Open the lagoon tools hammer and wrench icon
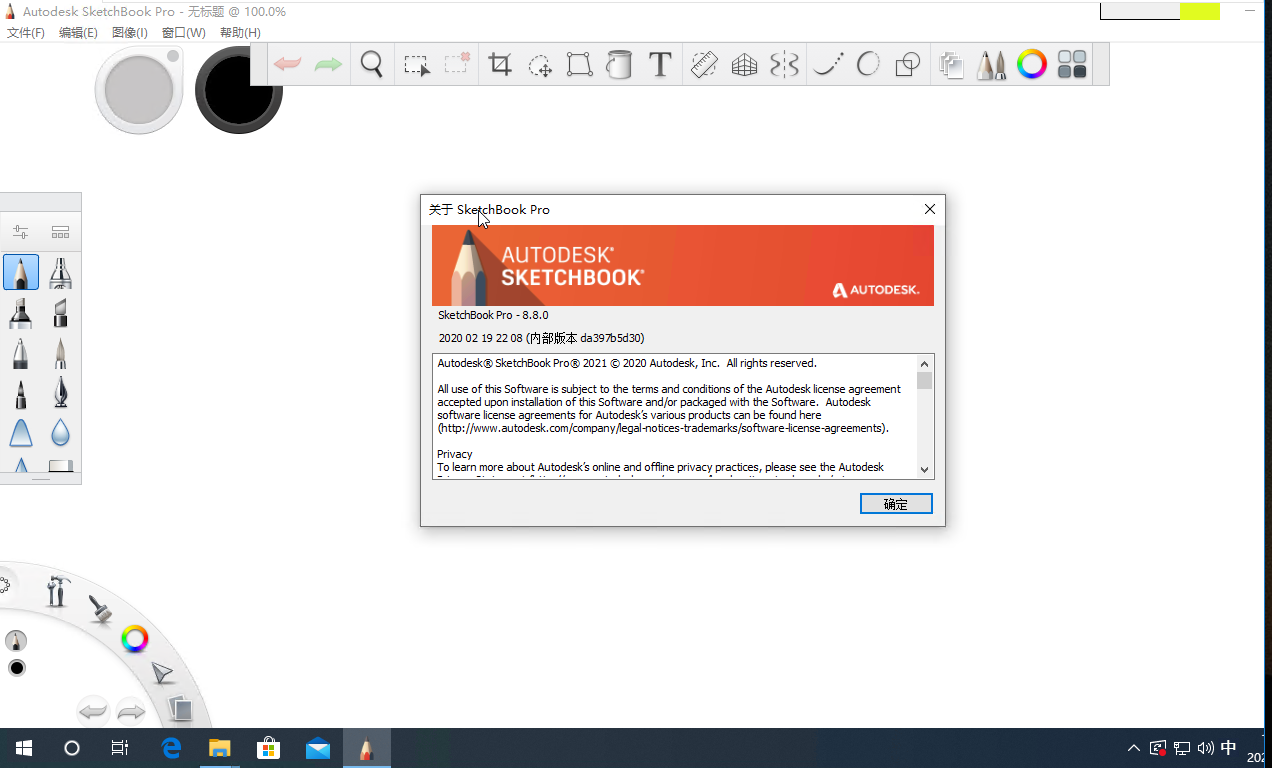1272x768 pixels. click(58, 590)
